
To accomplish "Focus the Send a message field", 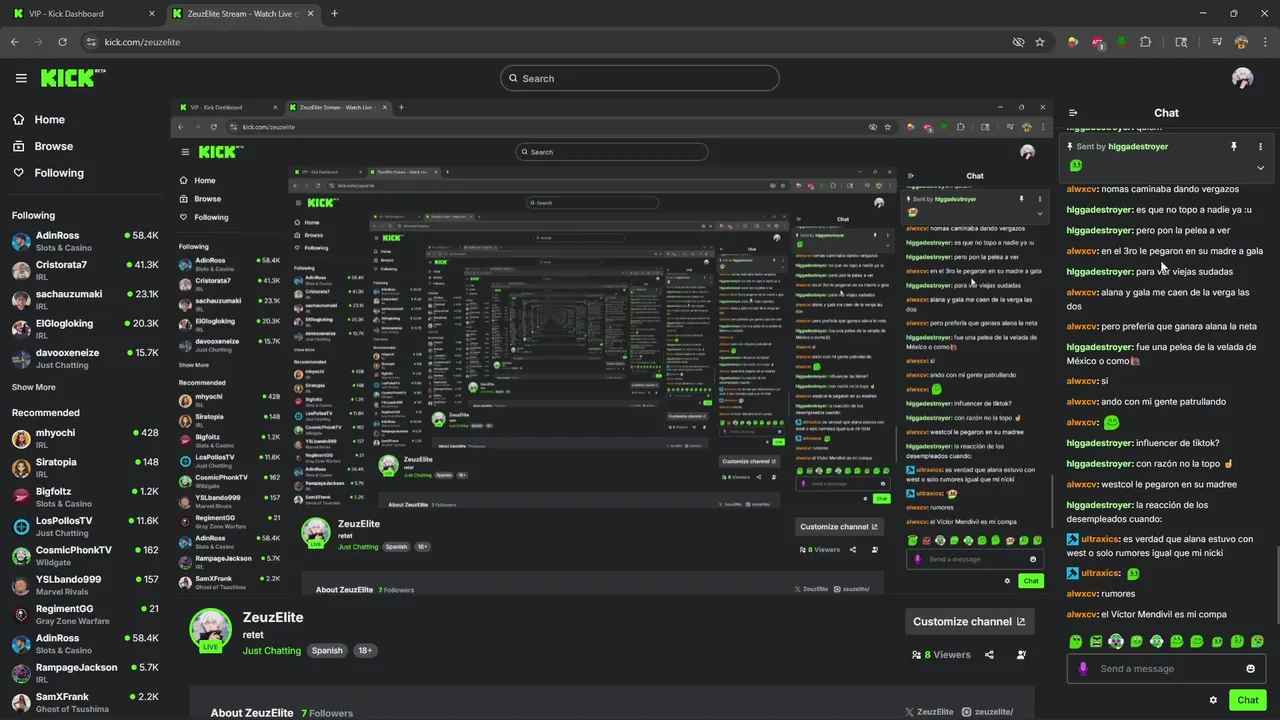I will tap(1166, 668).
